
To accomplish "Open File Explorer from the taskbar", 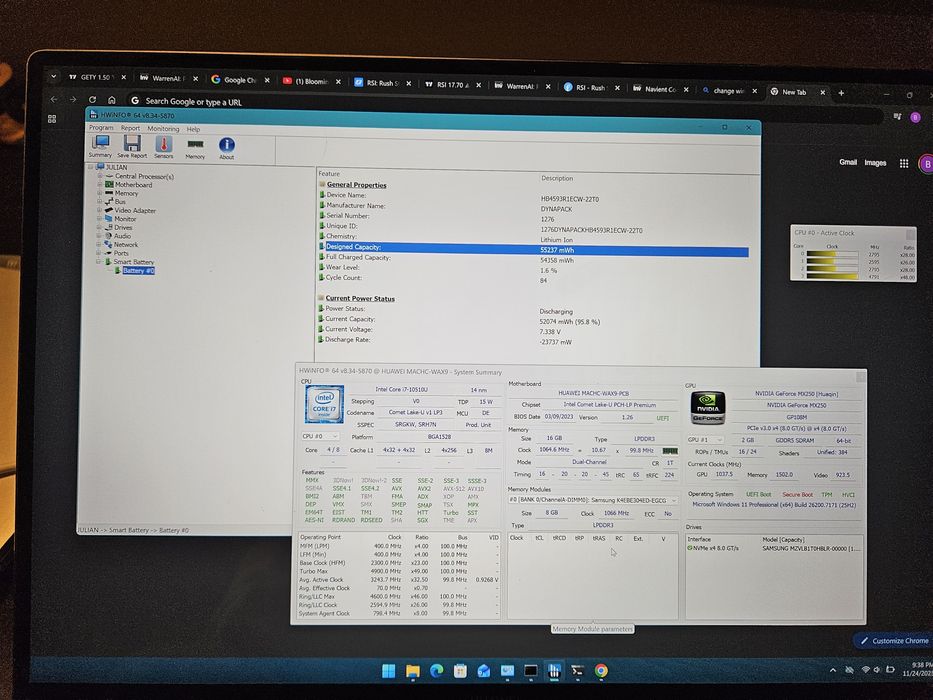I will click(412, 671).
